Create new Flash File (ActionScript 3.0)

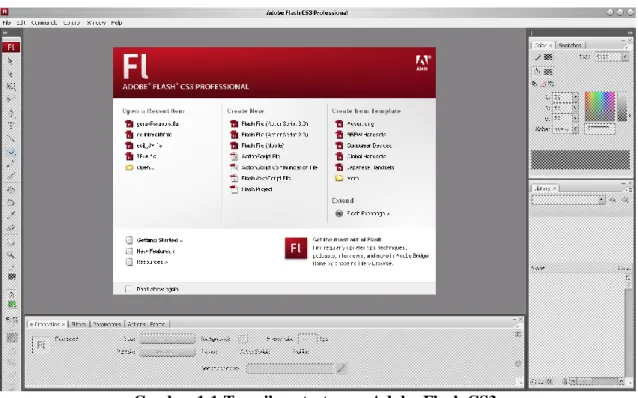click(x=269, y=124)
